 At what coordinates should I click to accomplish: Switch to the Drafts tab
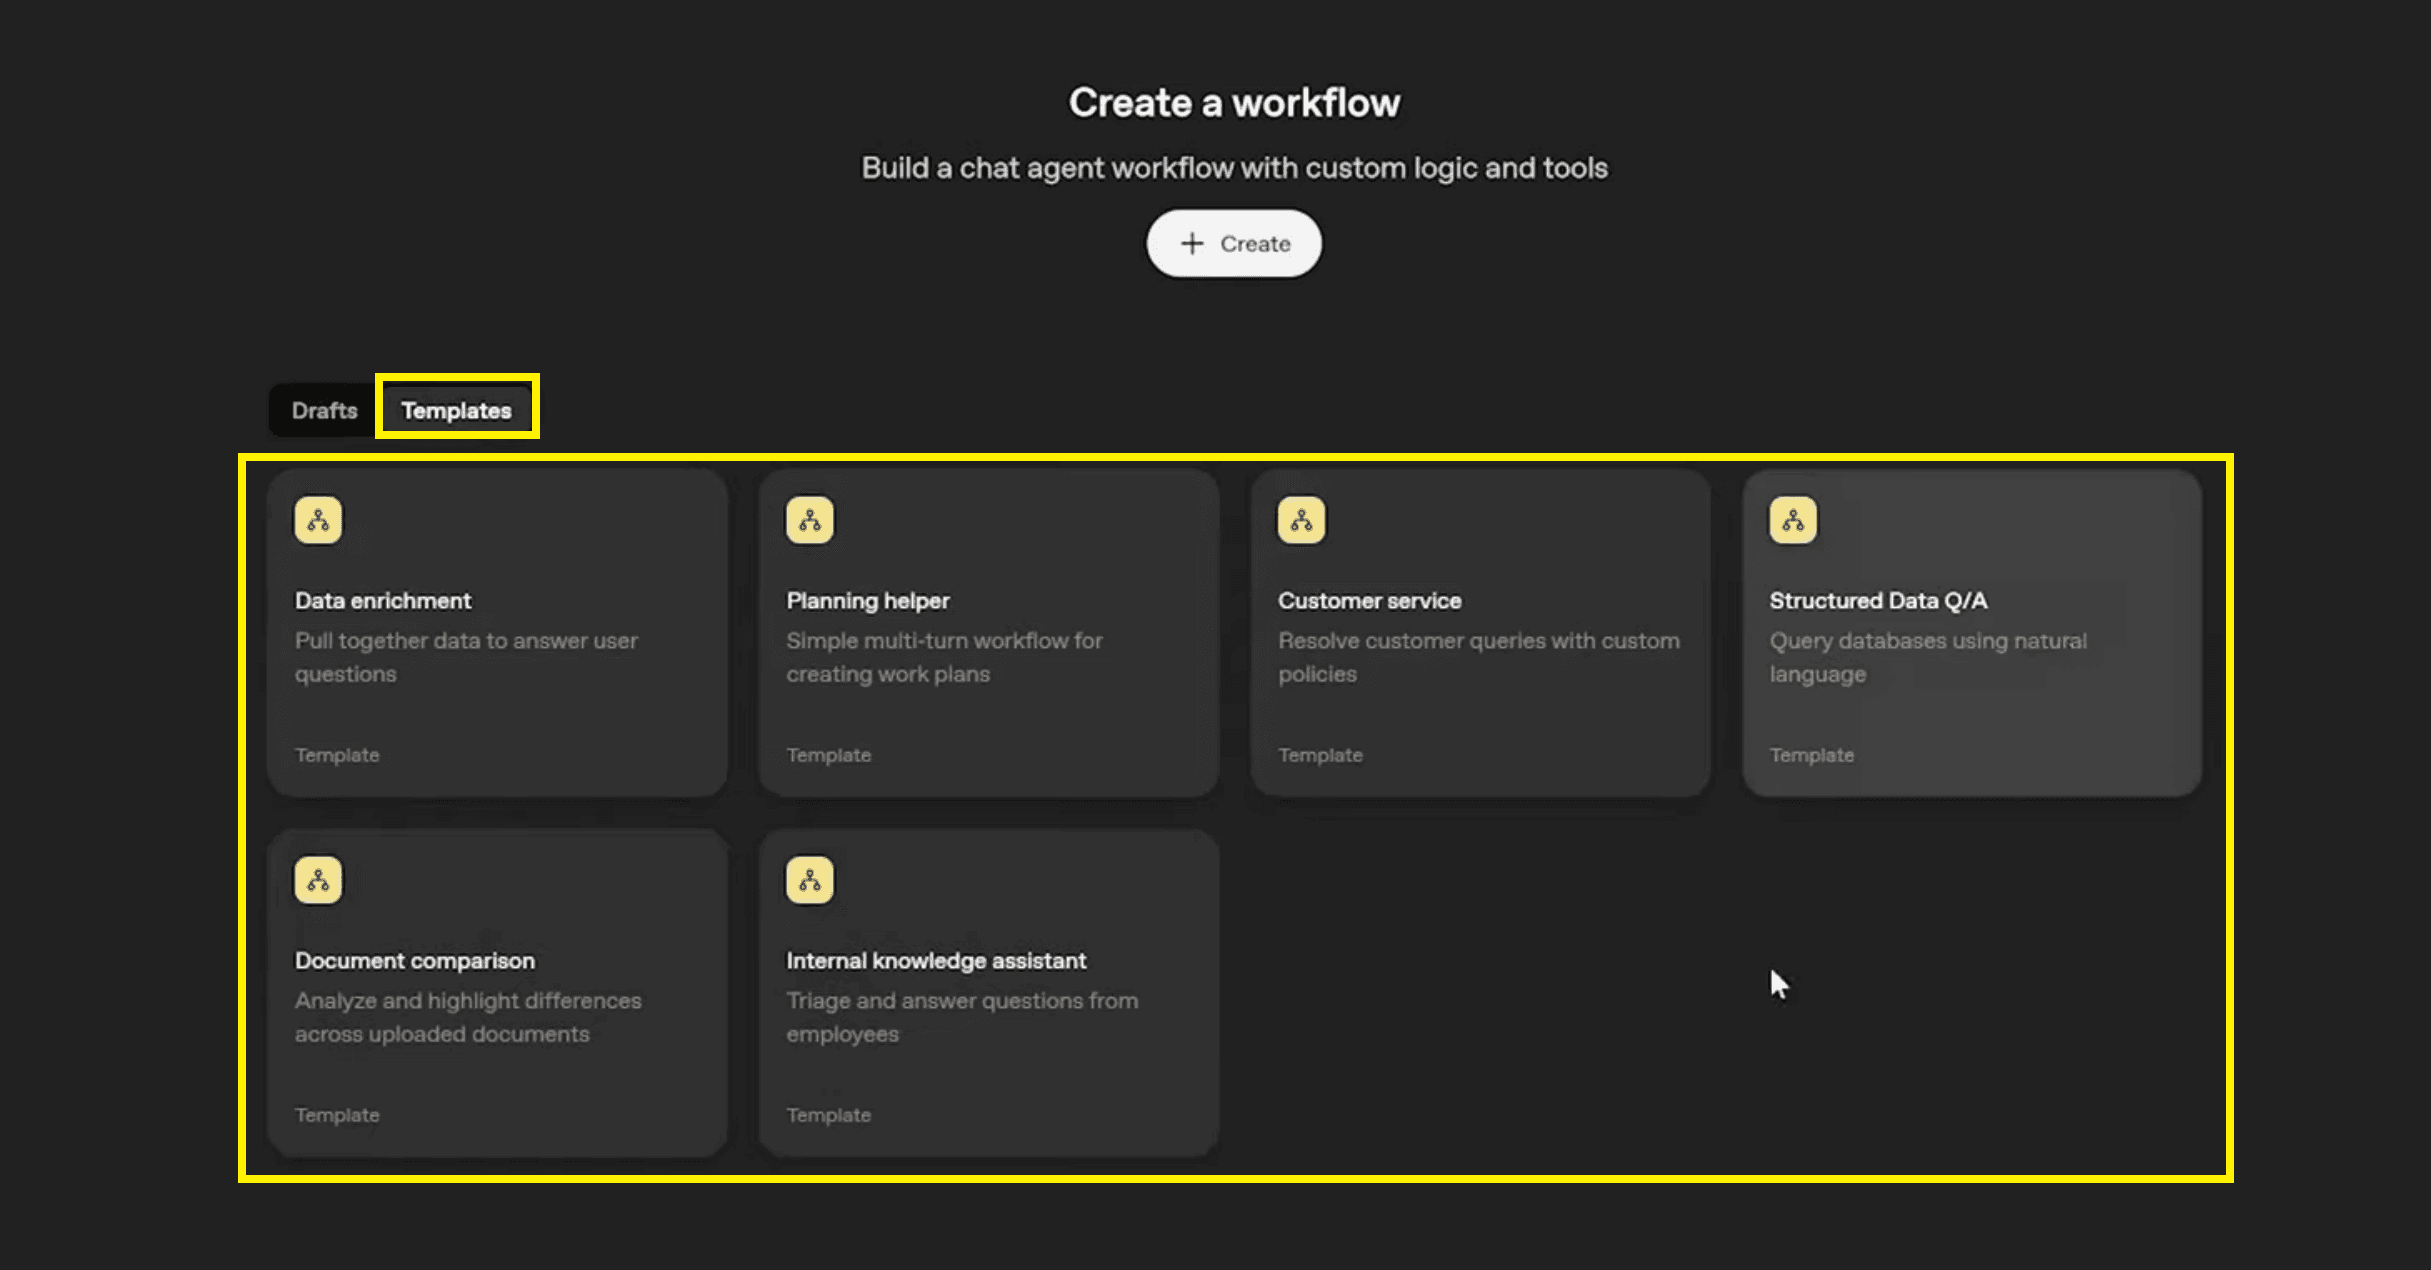click(x=324, y=410)
